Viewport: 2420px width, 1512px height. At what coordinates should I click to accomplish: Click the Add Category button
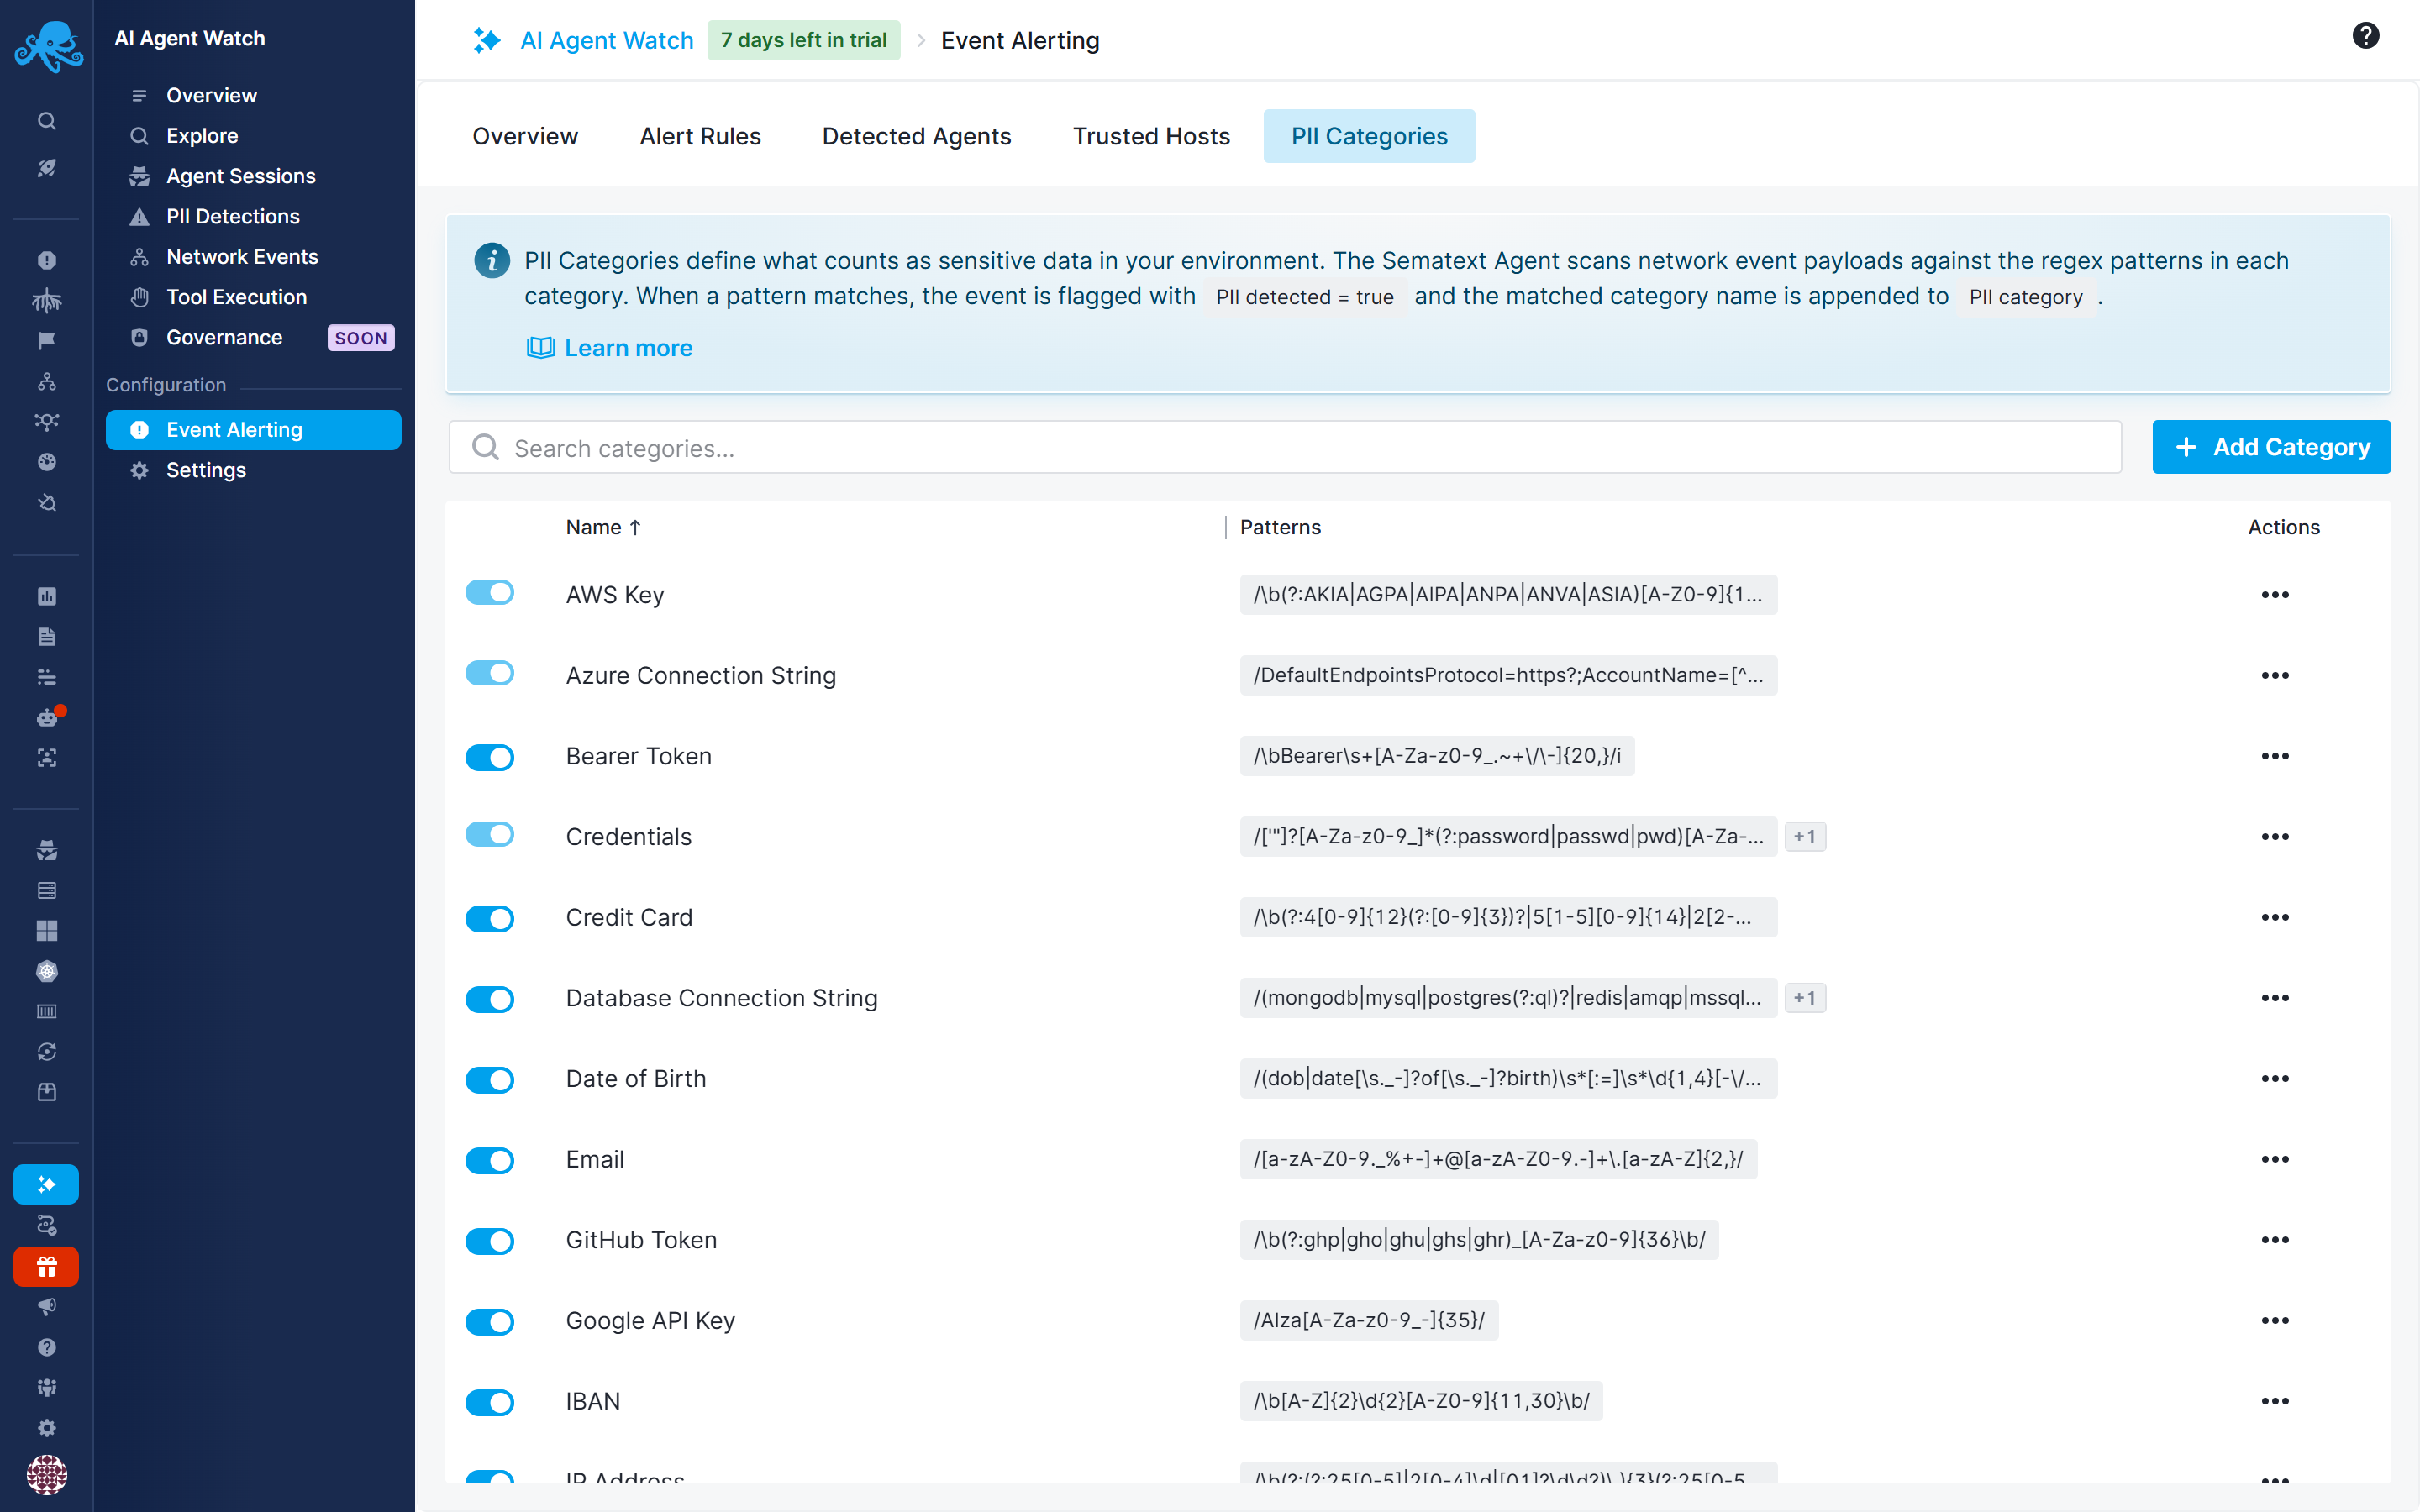(2271, 447)
